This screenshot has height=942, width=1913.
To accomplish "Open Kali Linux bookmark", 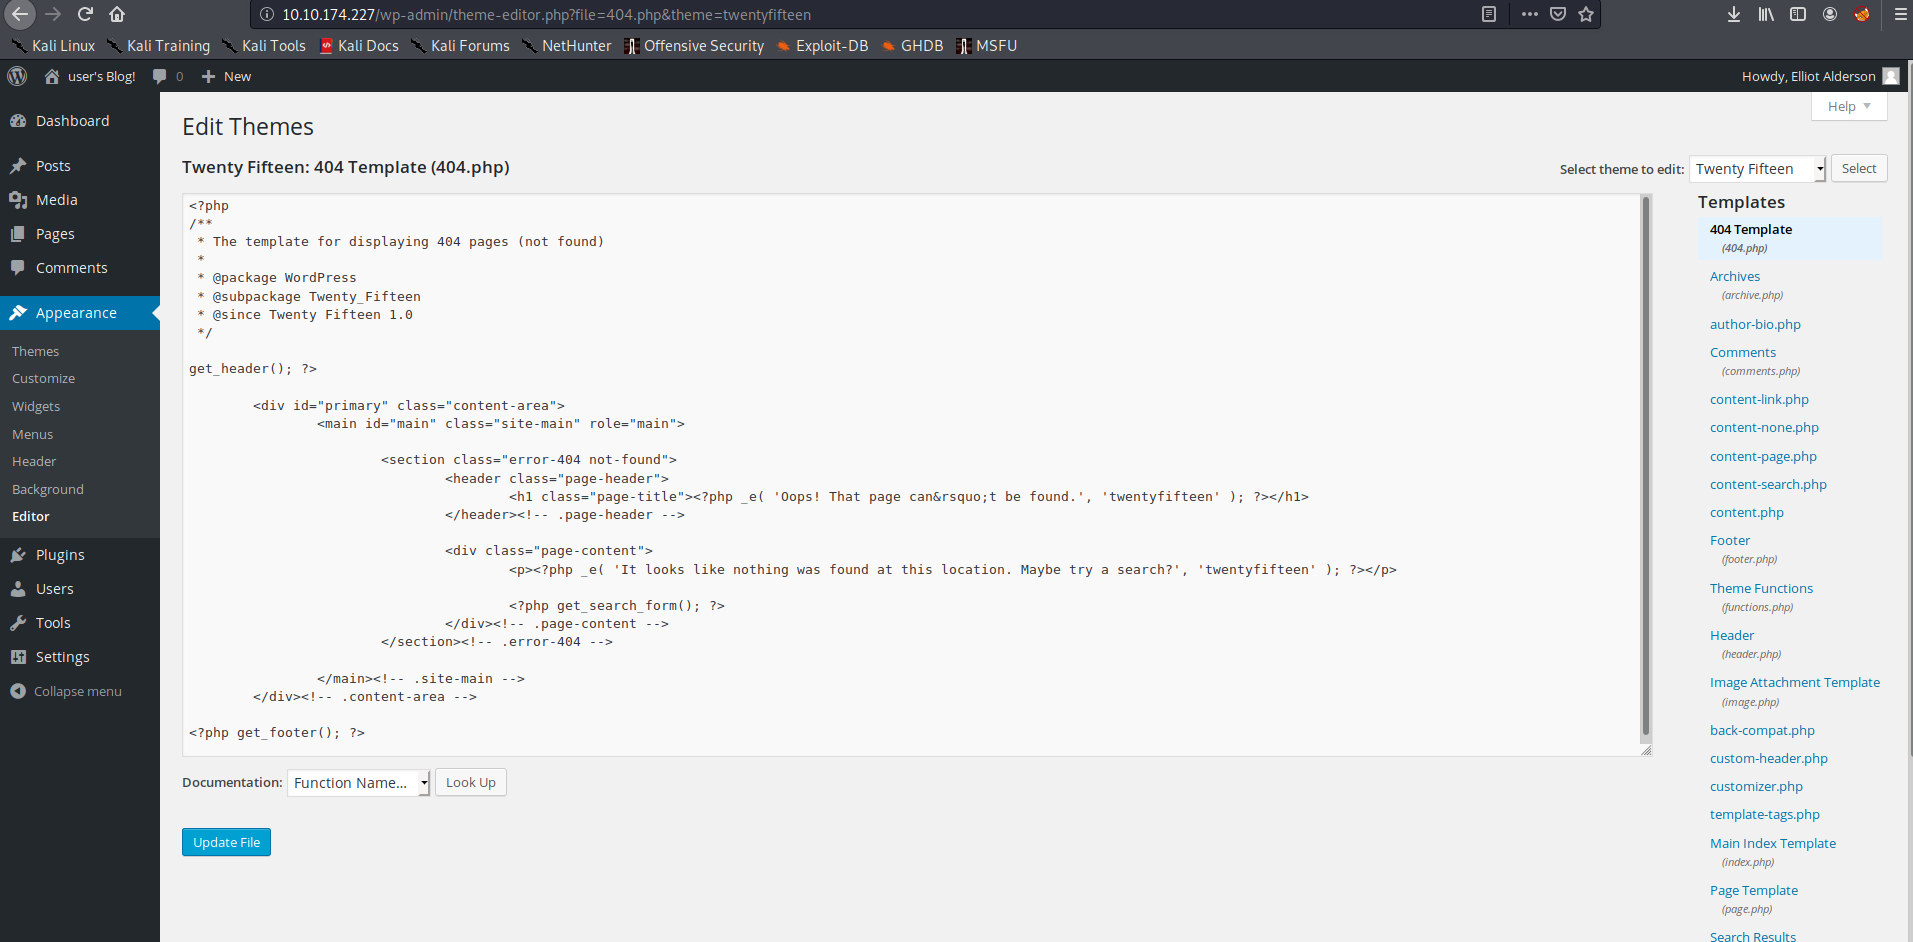I will [x=53, y=46].
